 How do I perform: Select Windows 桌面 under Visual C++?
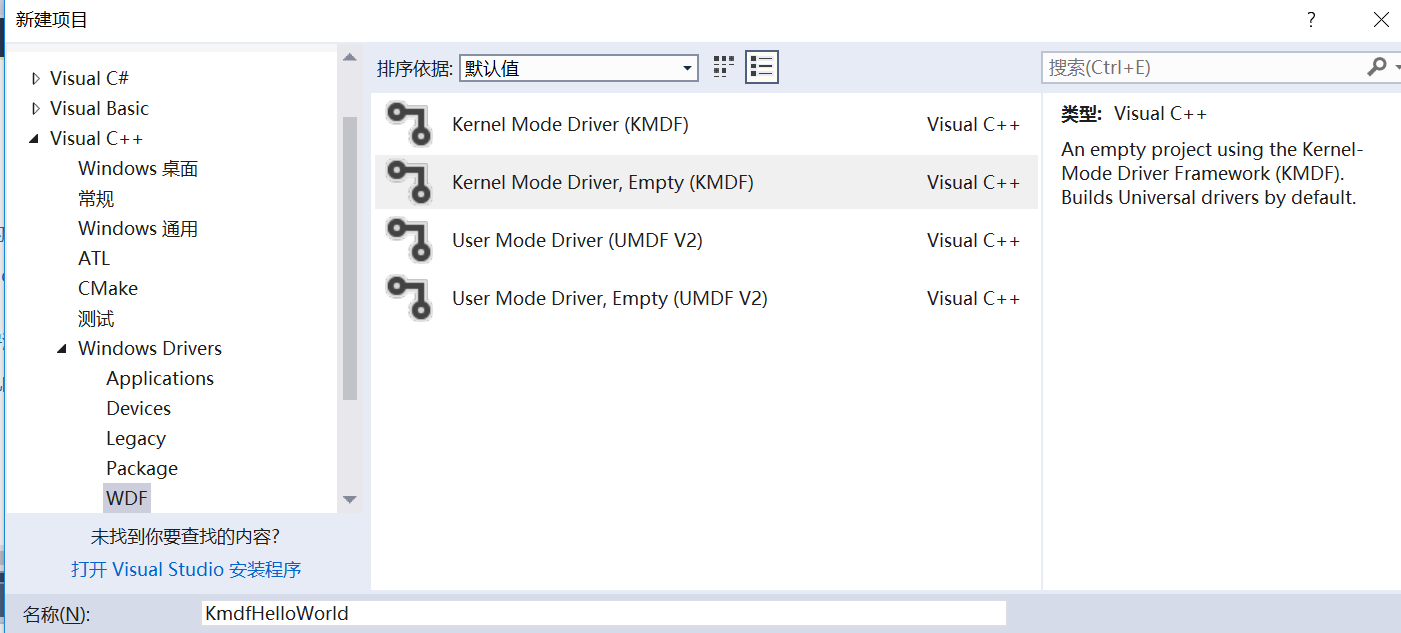pos(138,168)
